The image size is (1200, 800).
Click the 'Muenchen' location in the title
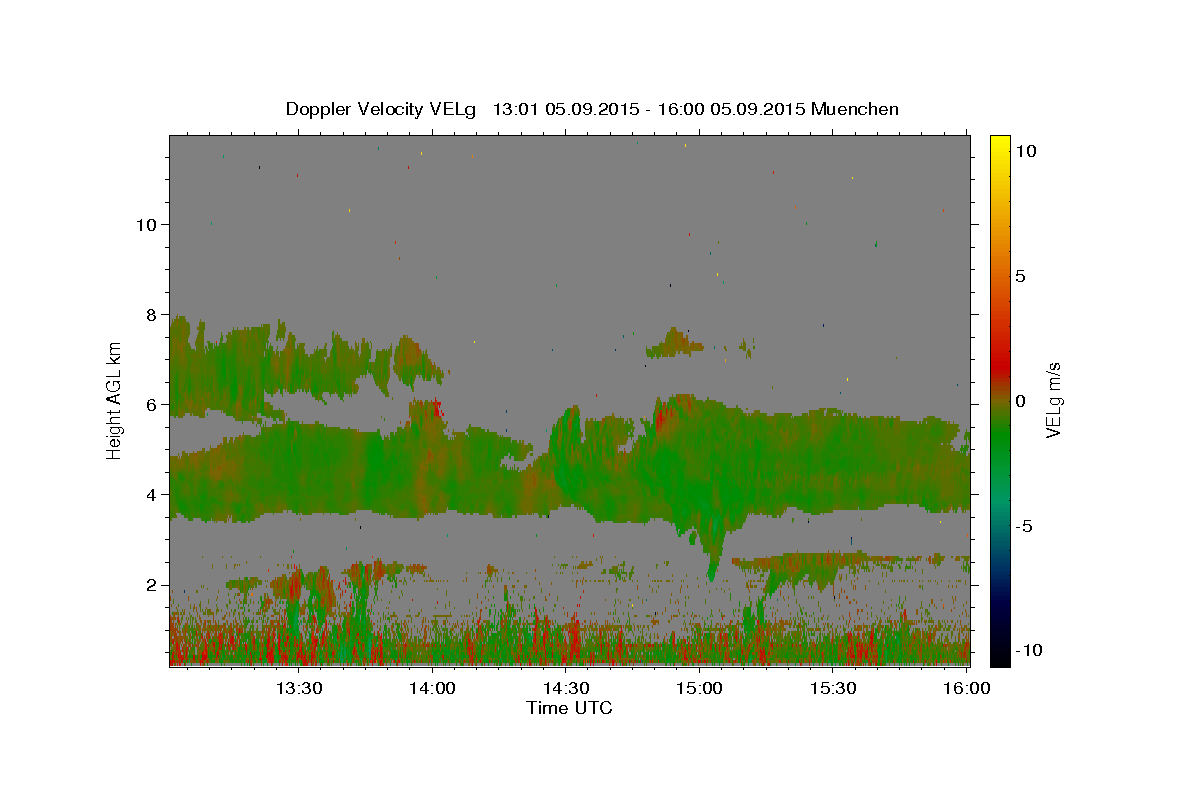[x=855, y=109]
